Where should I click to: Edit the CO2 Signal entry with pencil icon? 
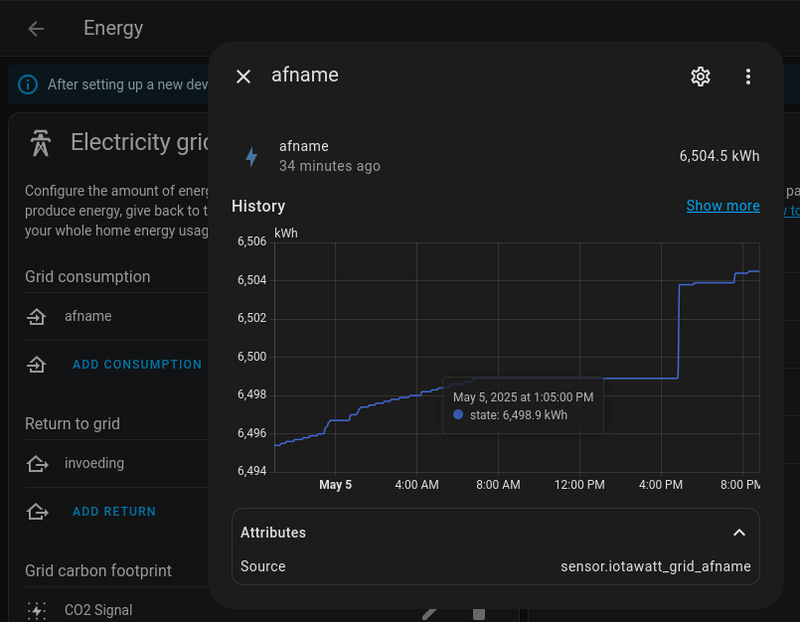click(431, 612)
